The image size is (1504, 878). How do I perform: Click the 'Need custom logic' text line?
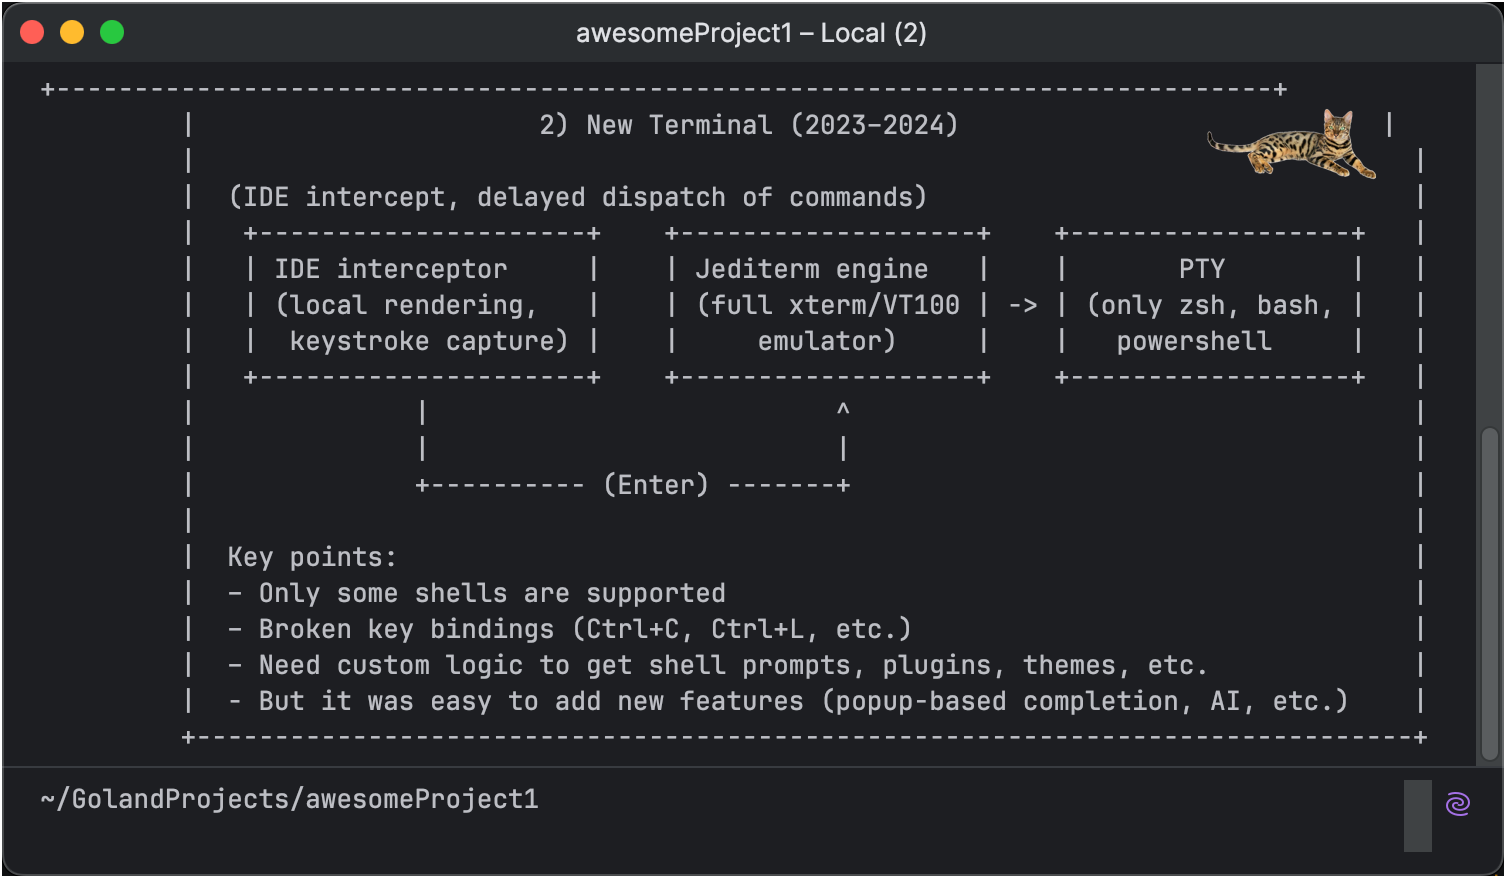click(718, 665)
